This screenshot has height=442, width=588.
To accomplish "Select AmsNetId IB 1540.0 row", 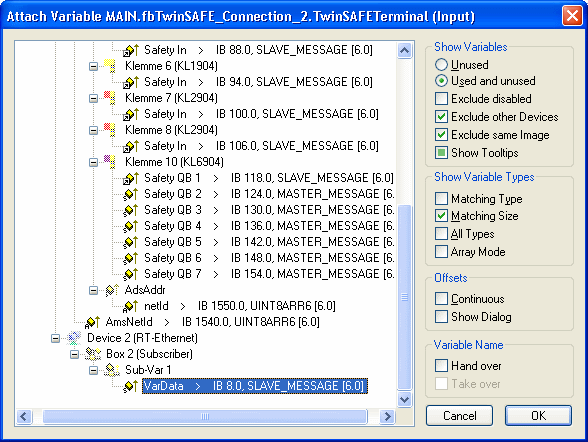I will coord(212,322).
